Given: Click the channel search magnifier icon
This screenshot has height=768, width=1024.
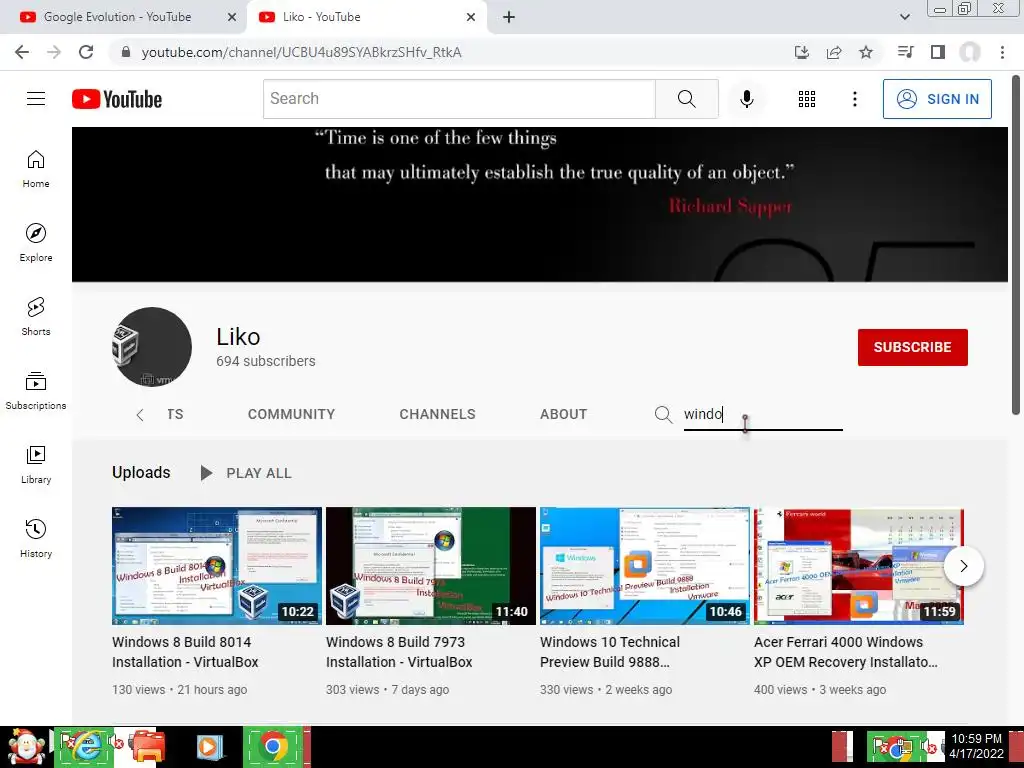Looking at the screenshot, I should click(x=663, y=414).
